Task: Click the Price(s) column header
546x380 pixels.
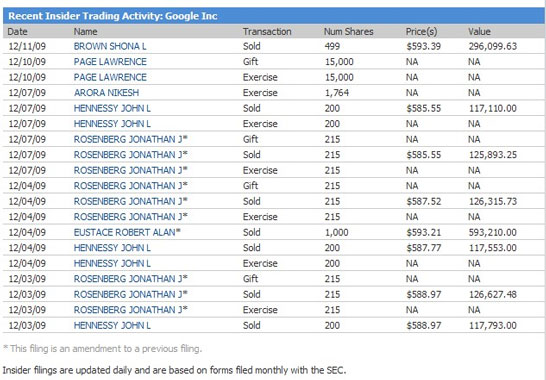Action: point(421,32)
